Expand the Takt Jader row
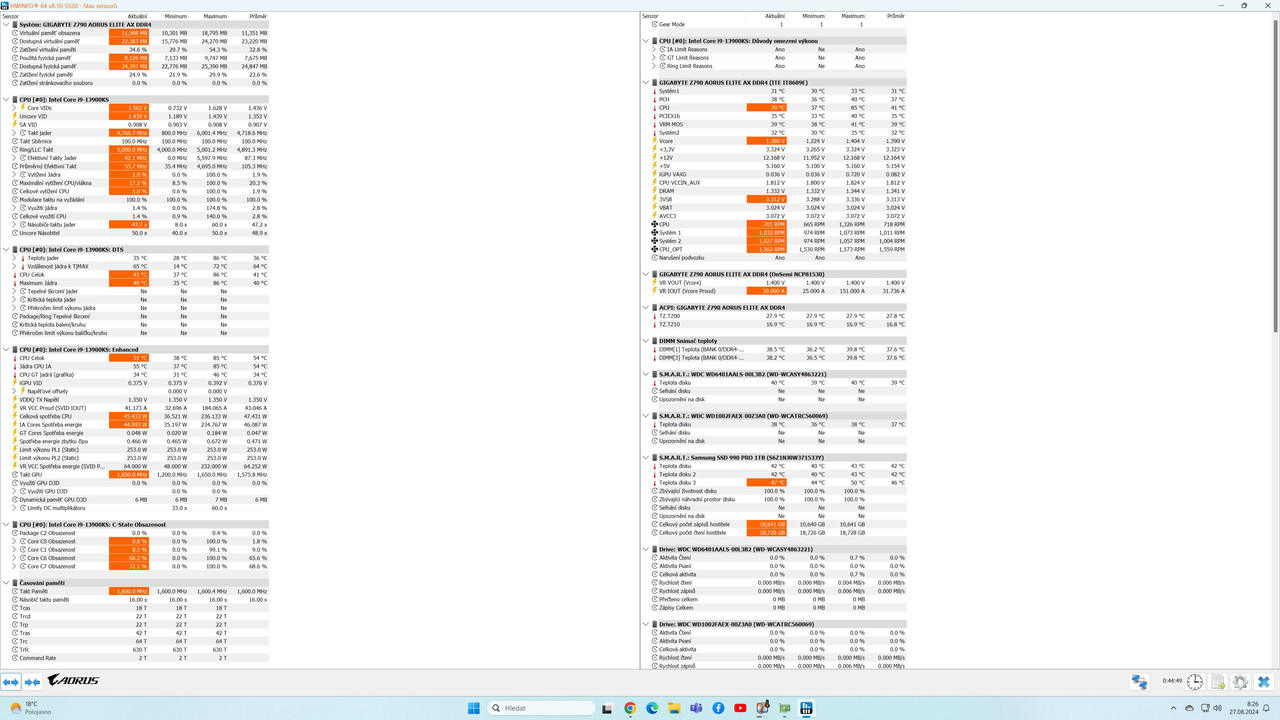The height and width of the screenshot is (720, 1280). pos(14,133)
